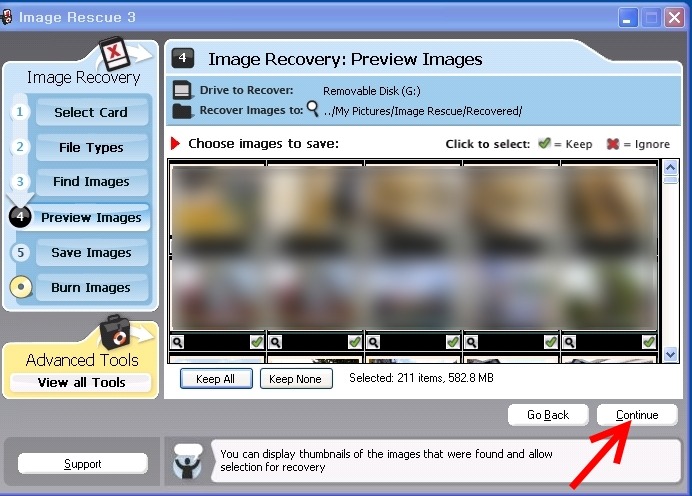The image size is (692, 496).
Task: Click Continue to proceed
Action: 637,415
